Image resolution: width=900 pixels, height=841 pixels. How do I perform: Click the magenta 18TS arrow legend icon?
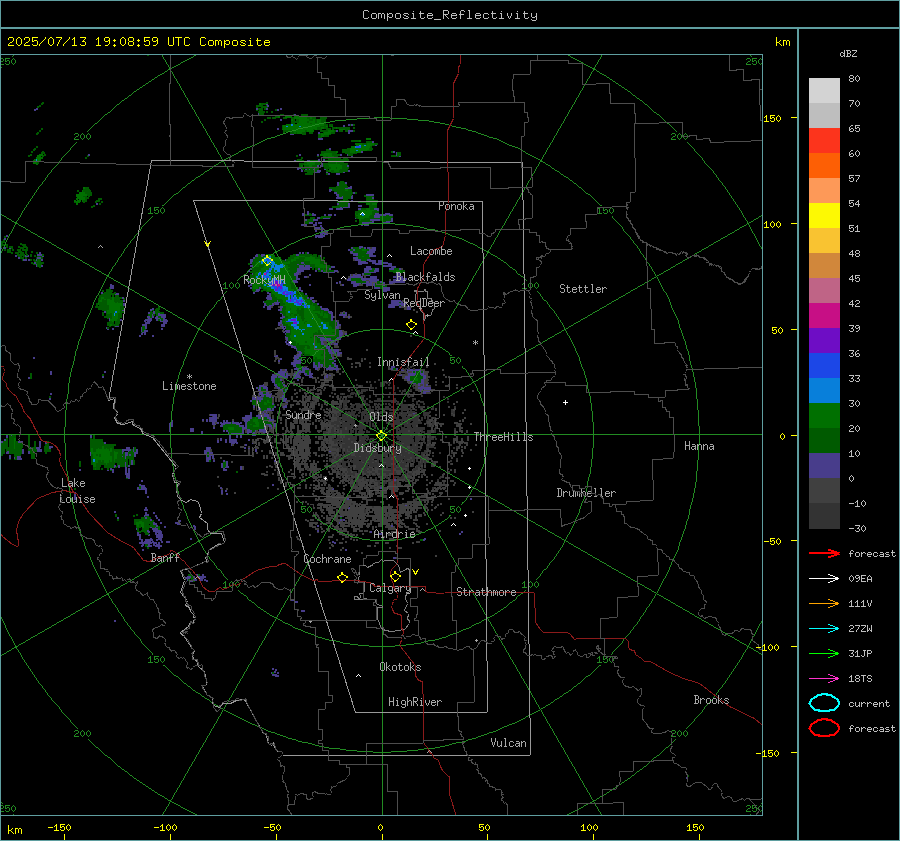[824, 679]
